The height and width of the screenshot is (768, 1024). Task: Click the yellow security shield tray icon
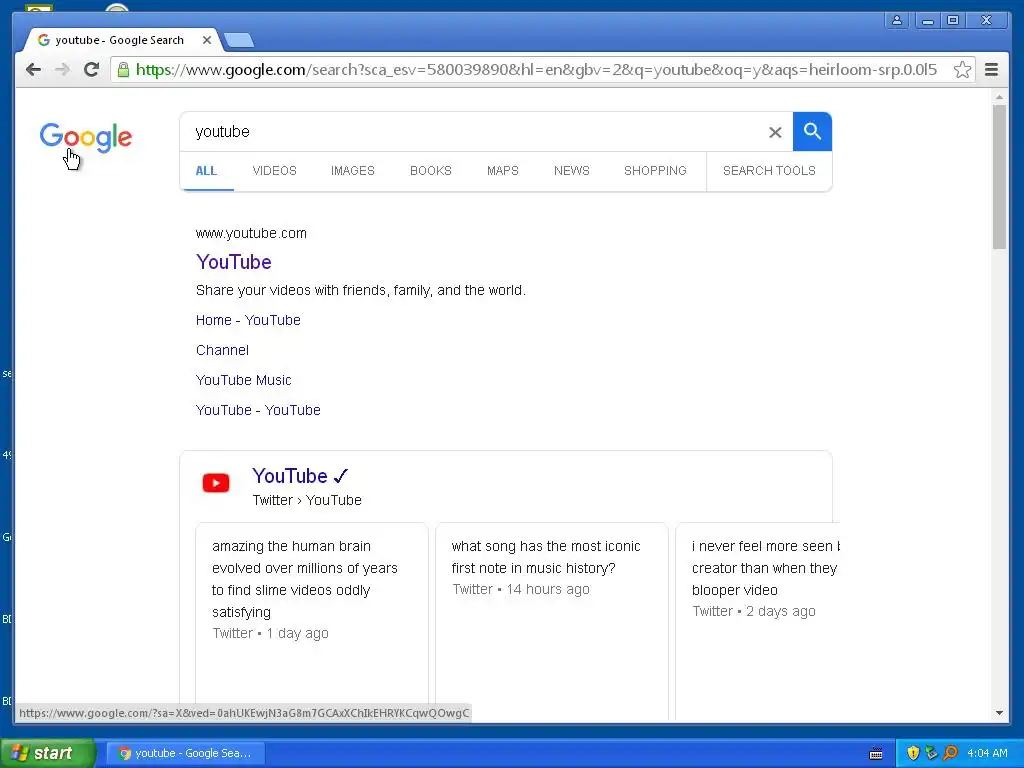coord(913,753)
